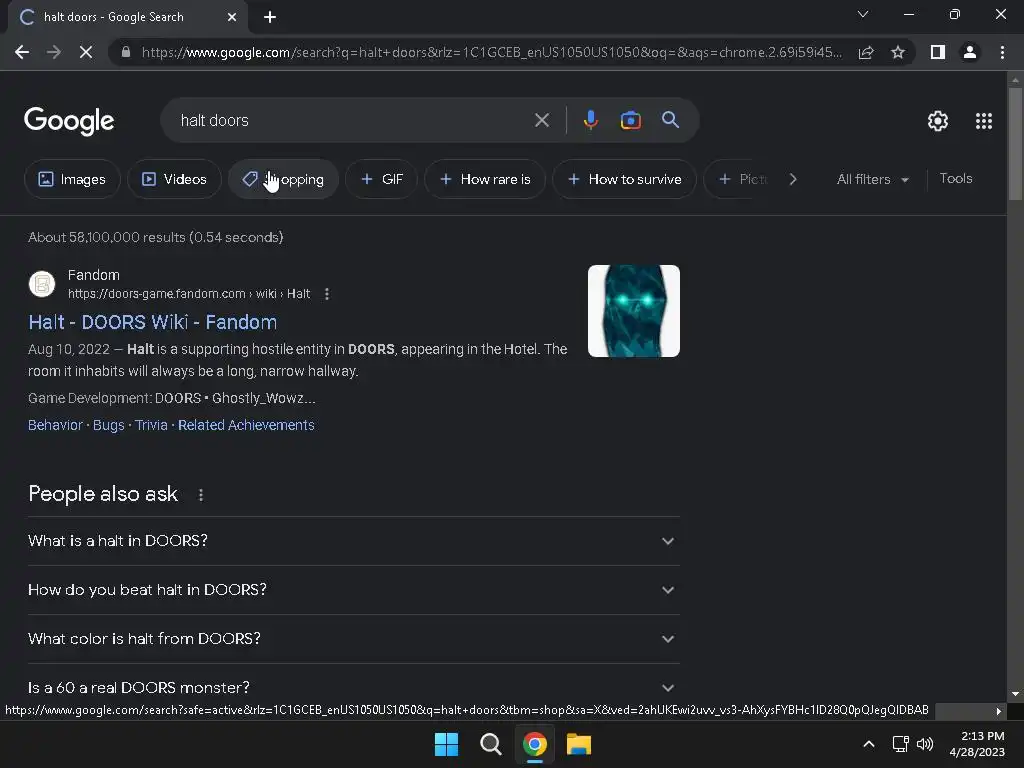
Task: Click the Chrome taskbar icon
Action: click(x=535, y=744)
